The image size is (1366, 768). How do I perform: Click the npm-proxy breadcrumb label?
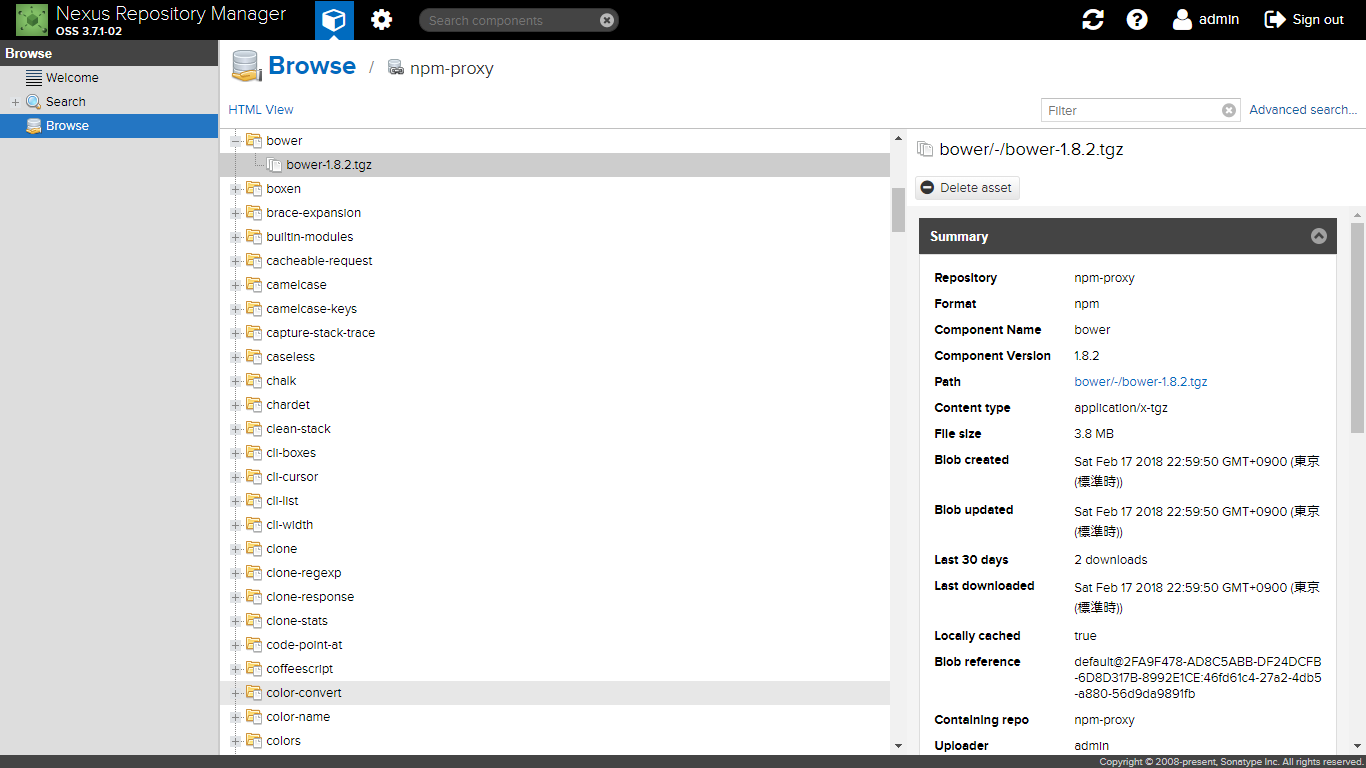452,69
